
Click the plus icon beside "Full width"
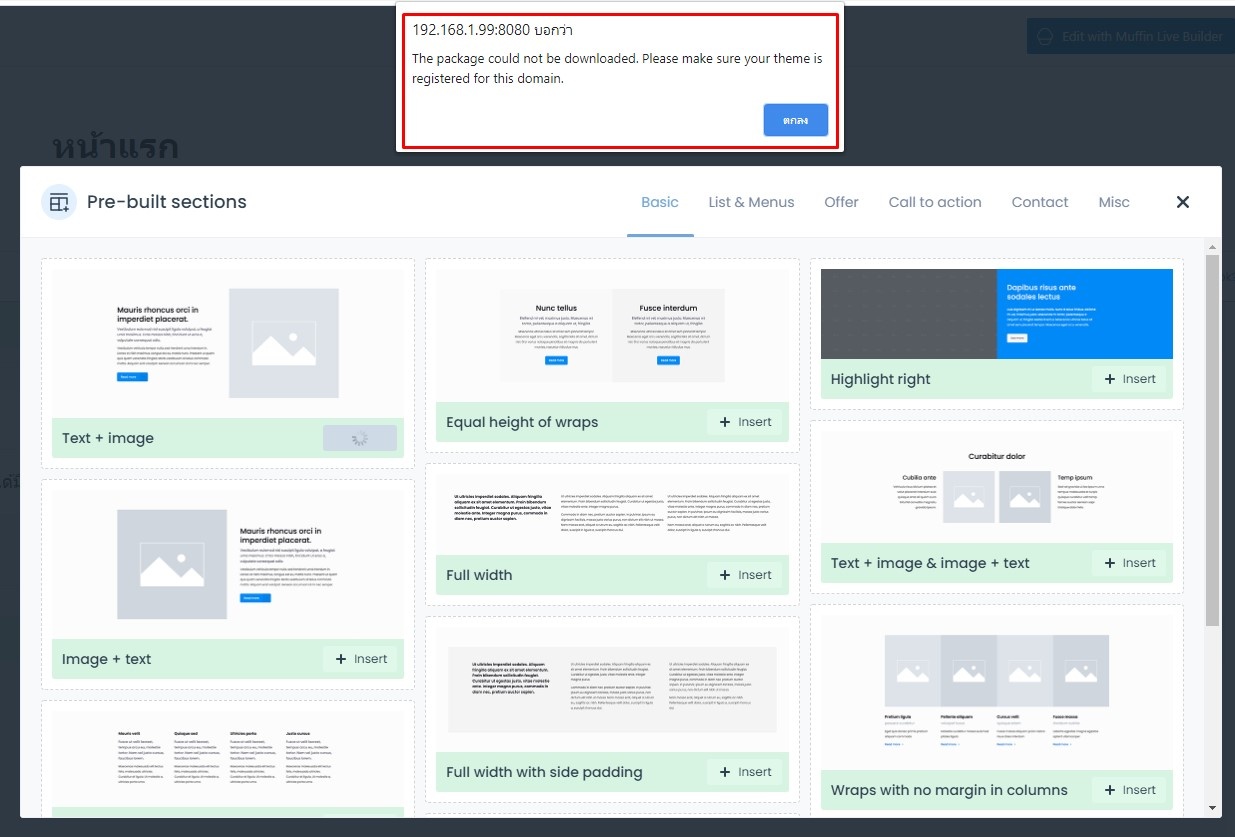(x=726, y=575)
